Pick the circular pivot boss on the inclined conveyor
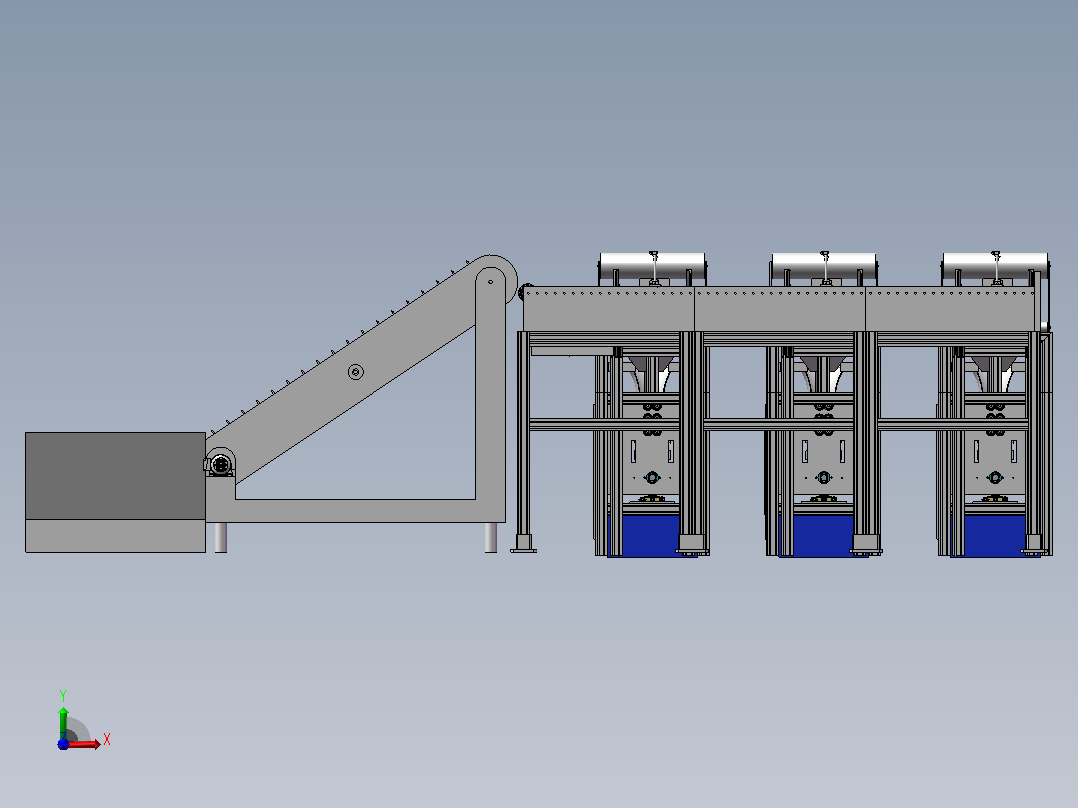The width and height of the screenshot is (1078, 808). pyautogui.click(x=355, y=372)
